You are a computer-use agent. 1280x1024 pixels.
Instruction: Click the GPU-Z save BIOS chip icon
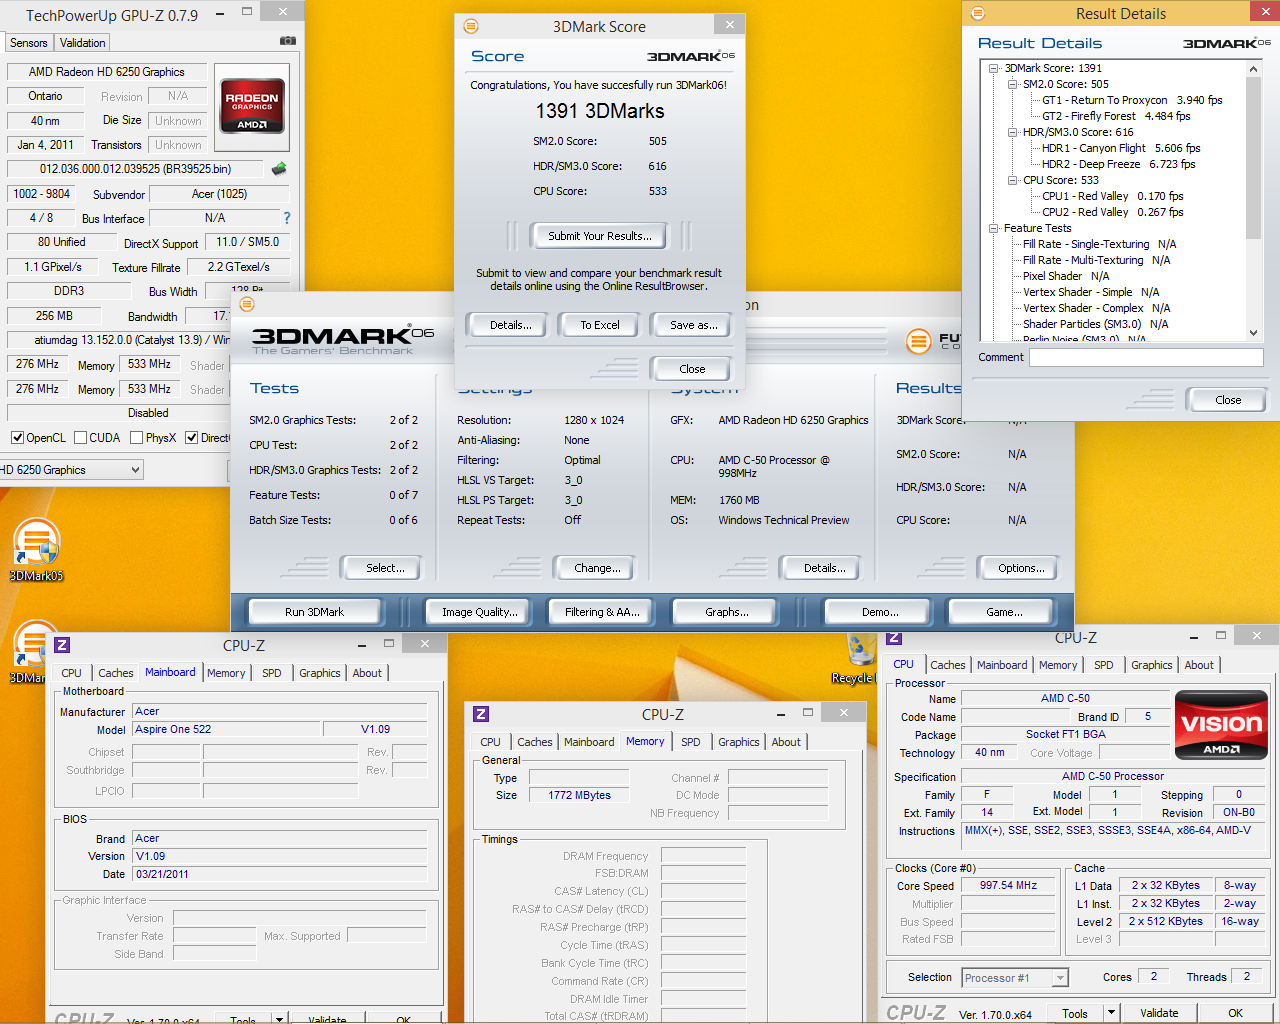click(x=279, y=168)
